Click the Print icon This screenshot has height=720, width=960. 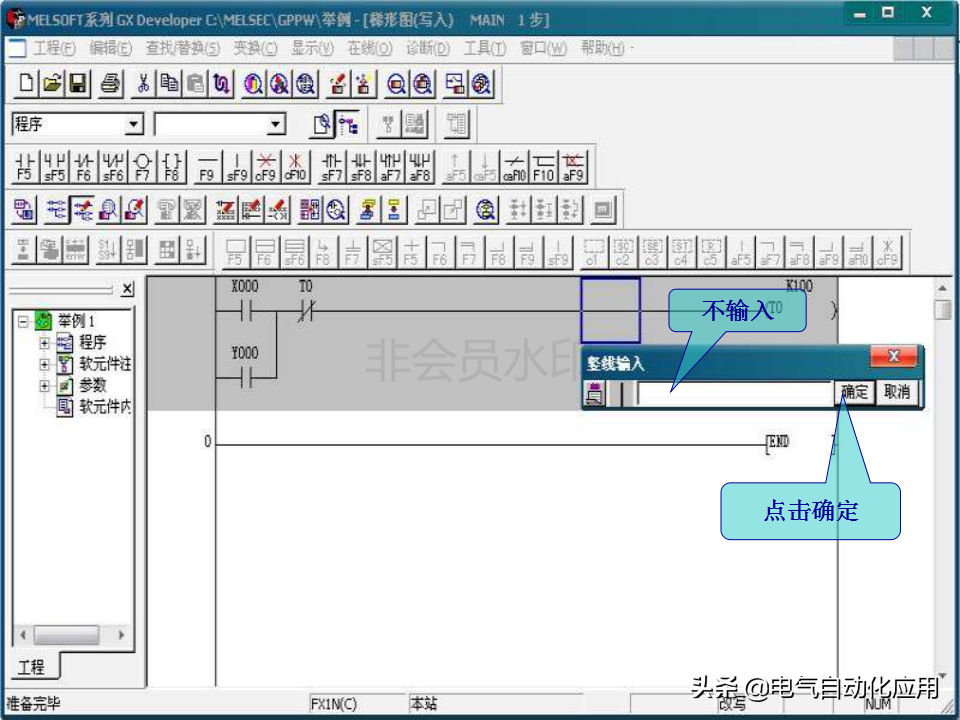111,83
